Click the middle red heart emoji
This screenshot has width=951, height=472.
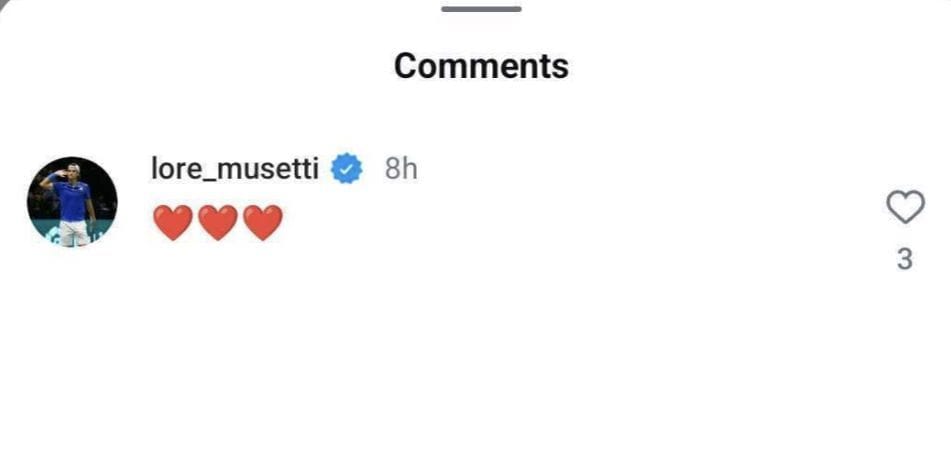coord(218,222)
